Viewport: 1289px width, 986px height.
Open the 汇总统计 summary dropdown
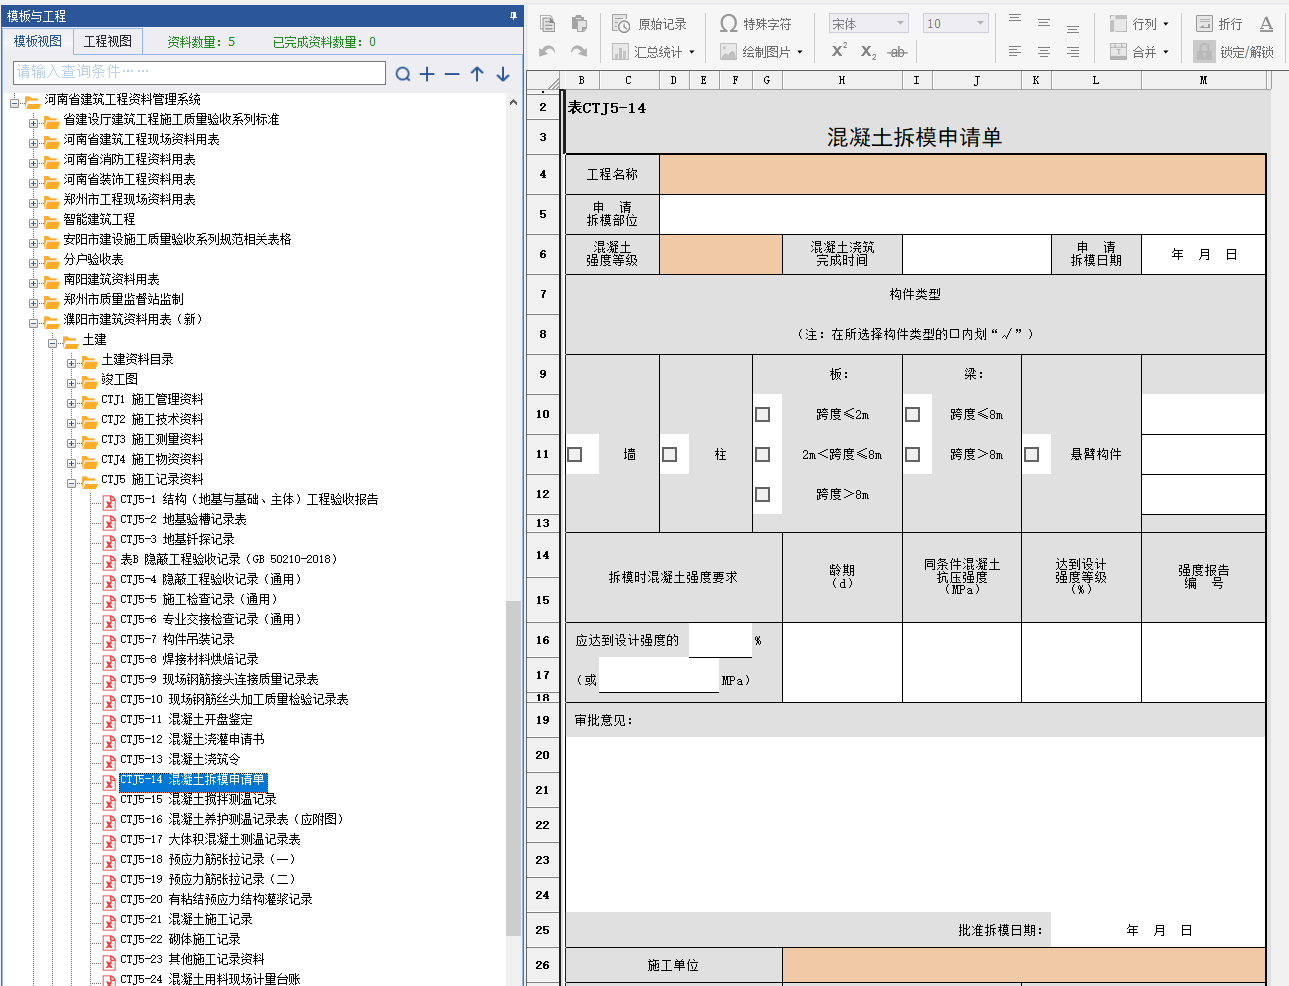(653, 52)
